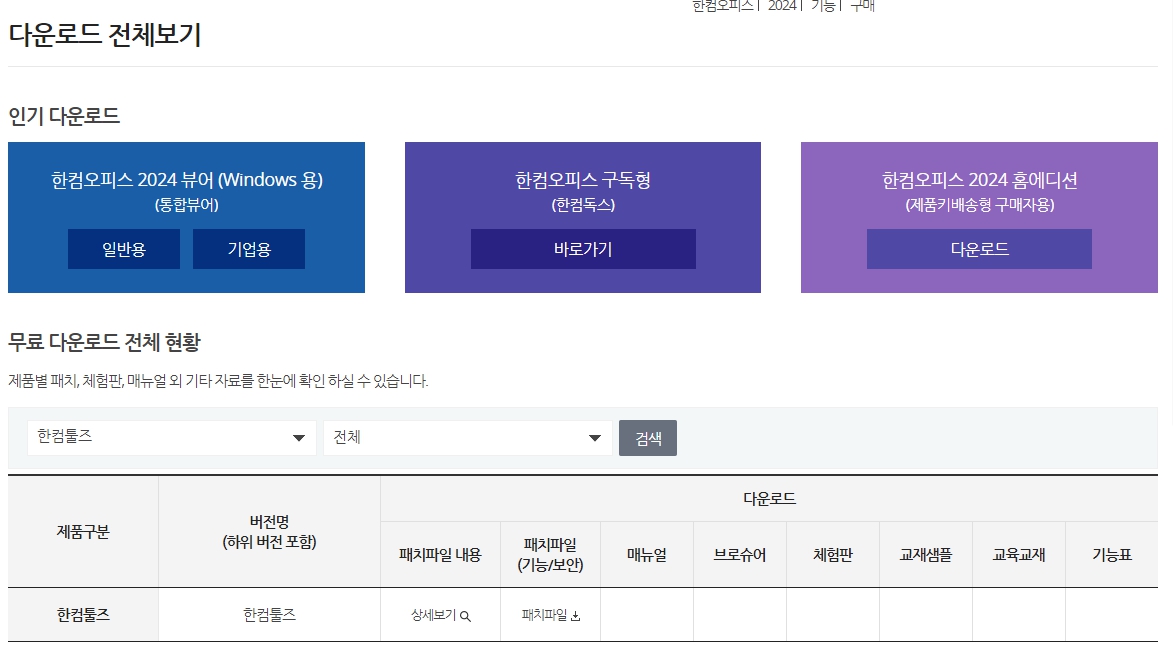Click the 인기 다운로드 section heading

pyautogui.click(x=64, y=116)
